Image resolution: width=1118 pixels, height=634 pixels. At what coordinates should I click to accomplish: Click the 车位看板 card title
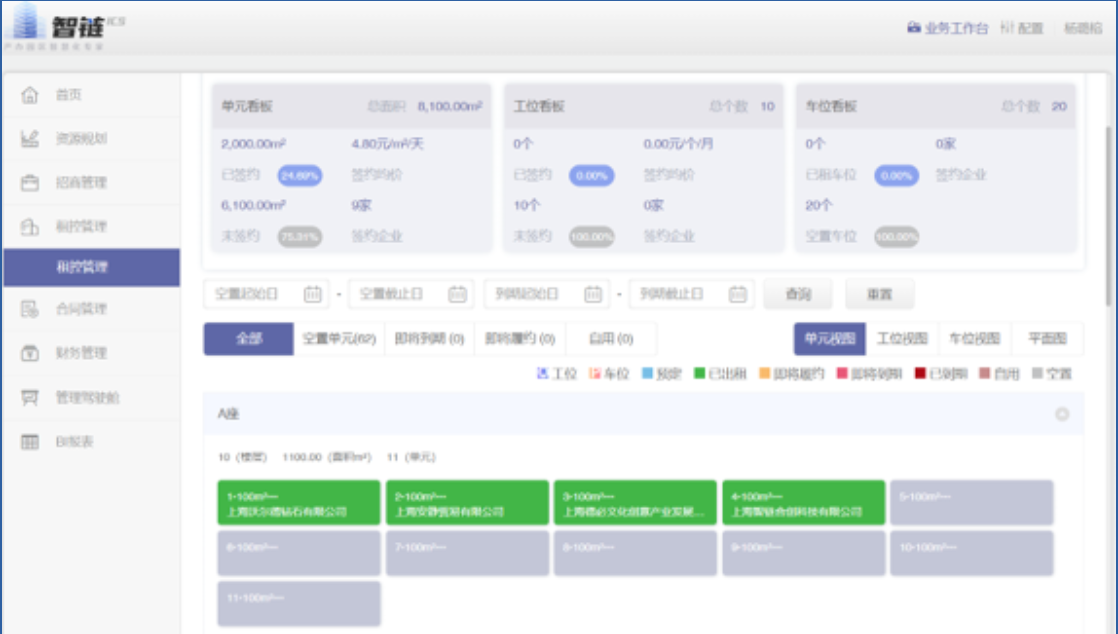tap(831, 106)
